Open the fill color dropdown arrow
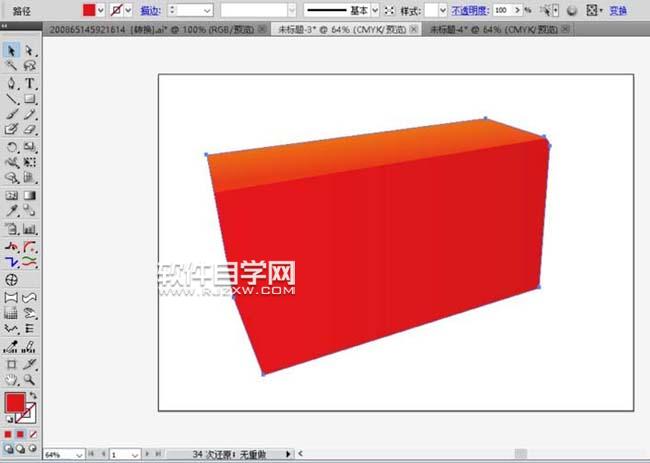Viewport: 650px width, 463px height. pos(101,10)
